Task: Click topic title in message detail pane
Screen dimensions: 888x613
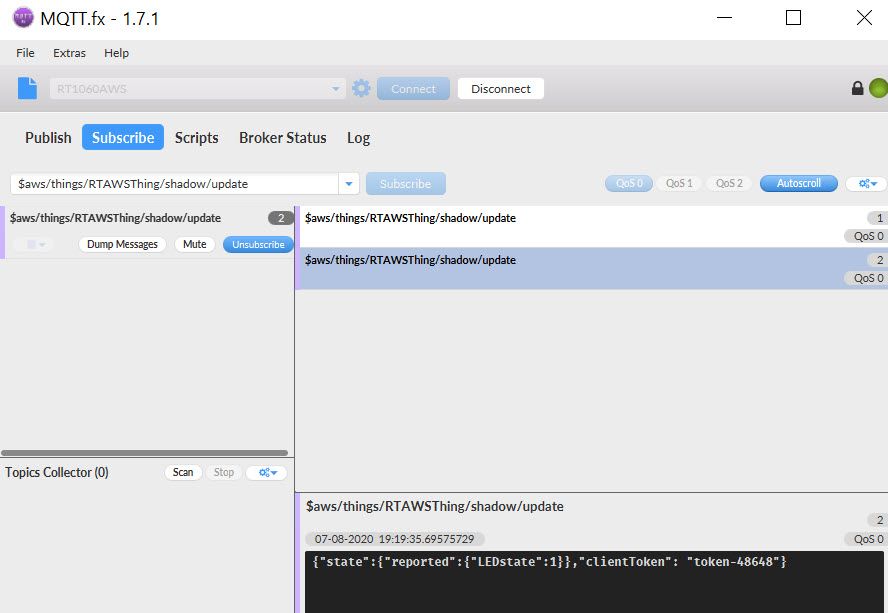Action: [x=435, y=506]
